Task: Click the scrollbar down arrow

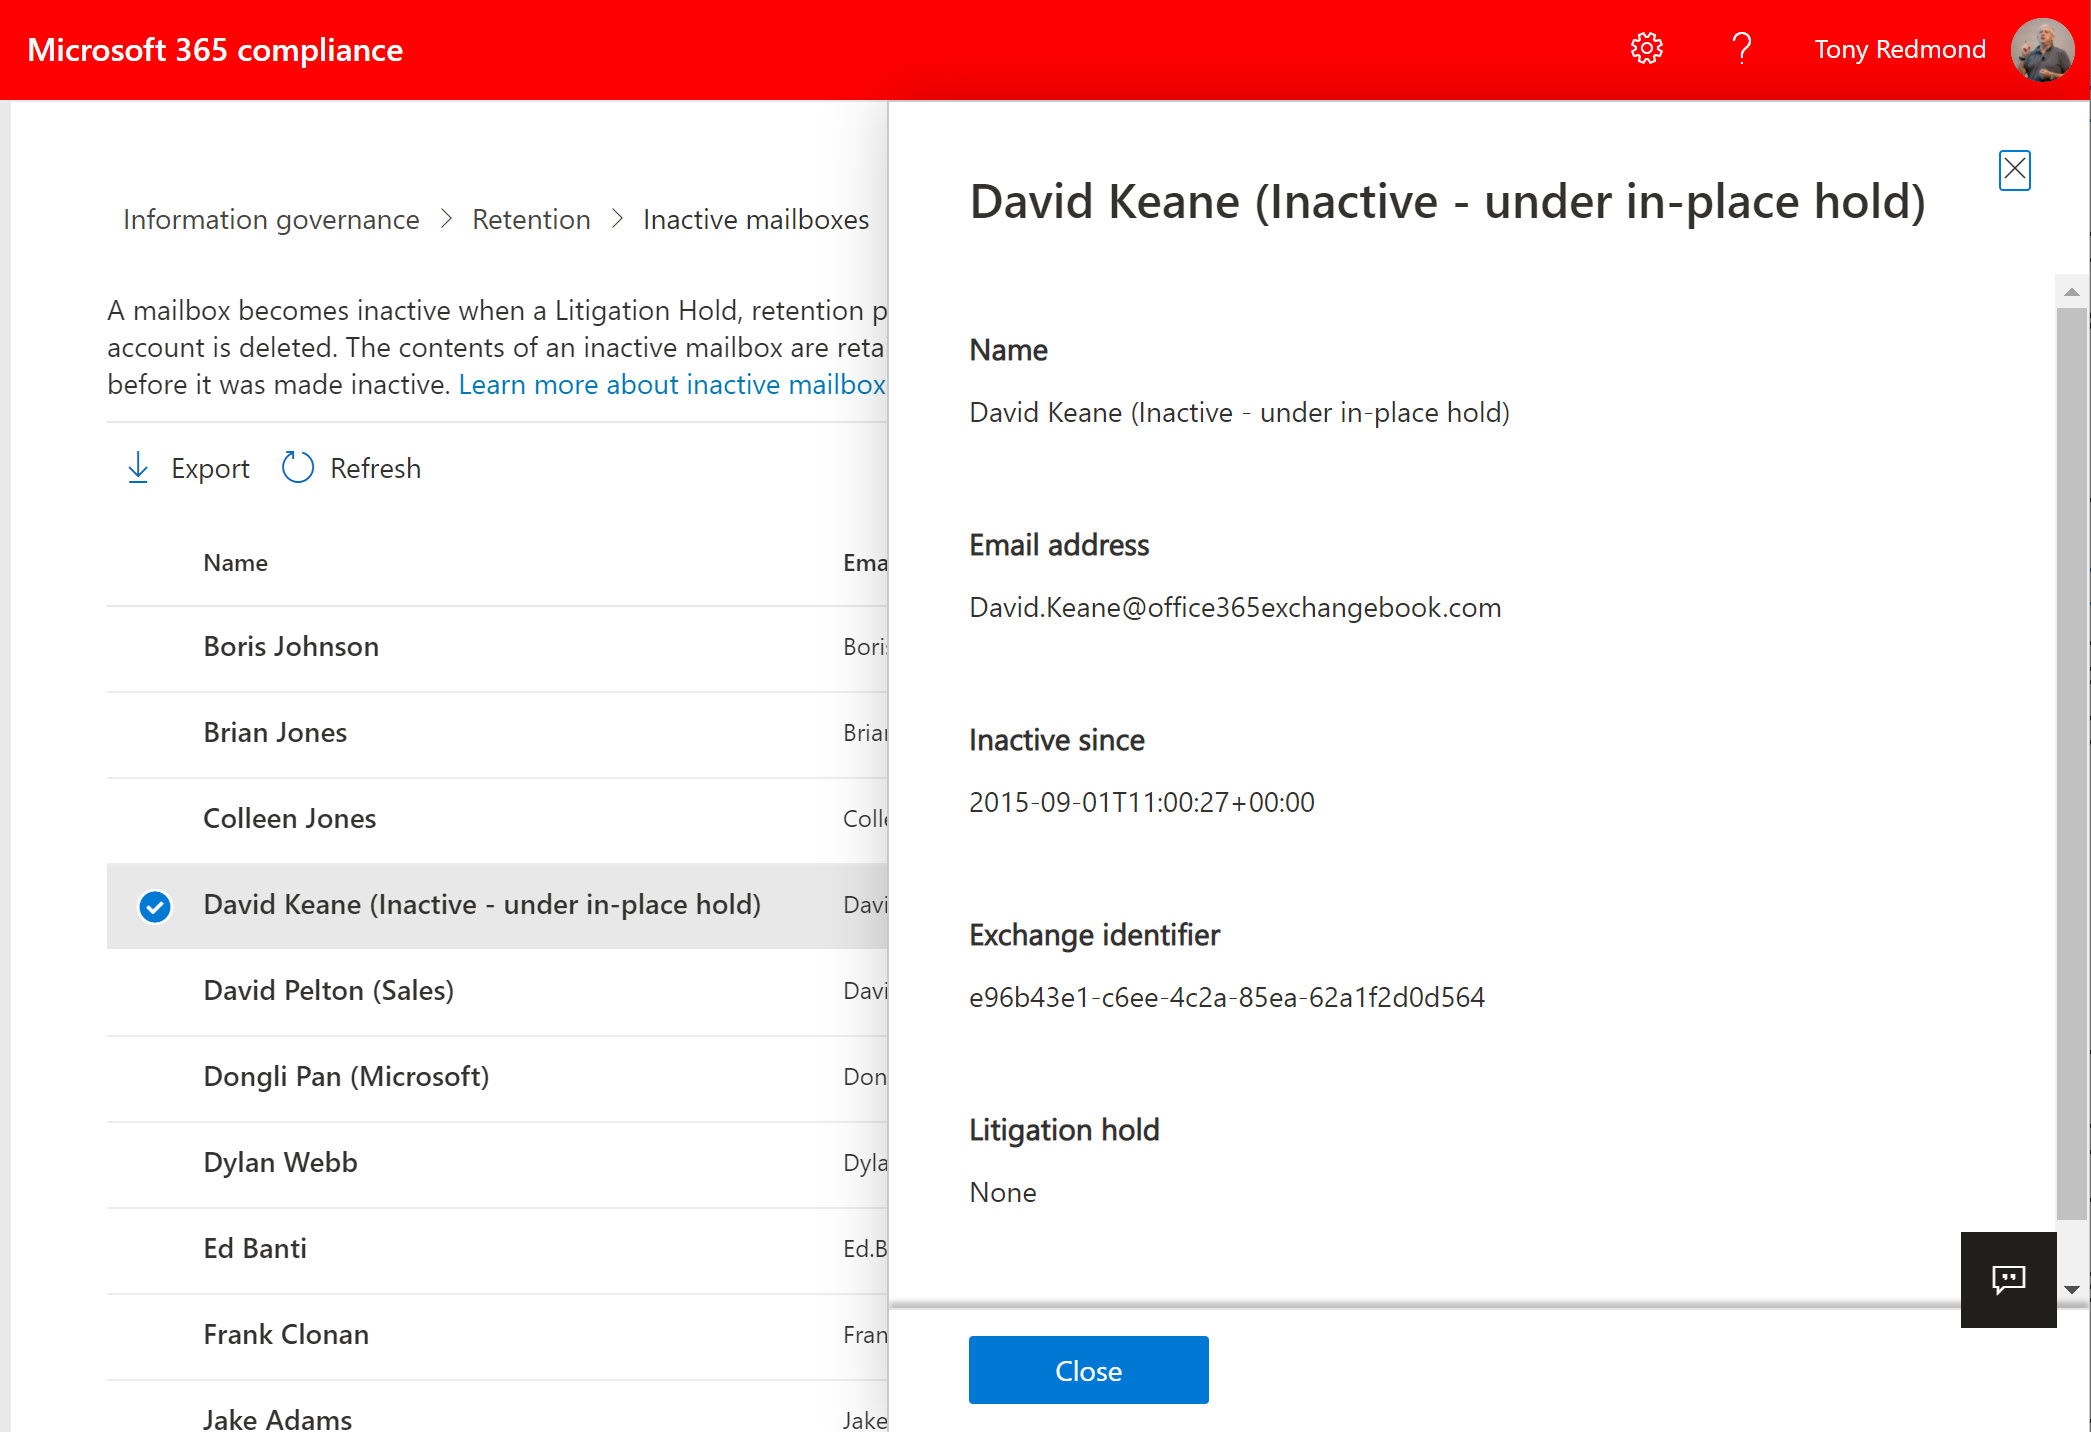Action: (2072, 1290)
